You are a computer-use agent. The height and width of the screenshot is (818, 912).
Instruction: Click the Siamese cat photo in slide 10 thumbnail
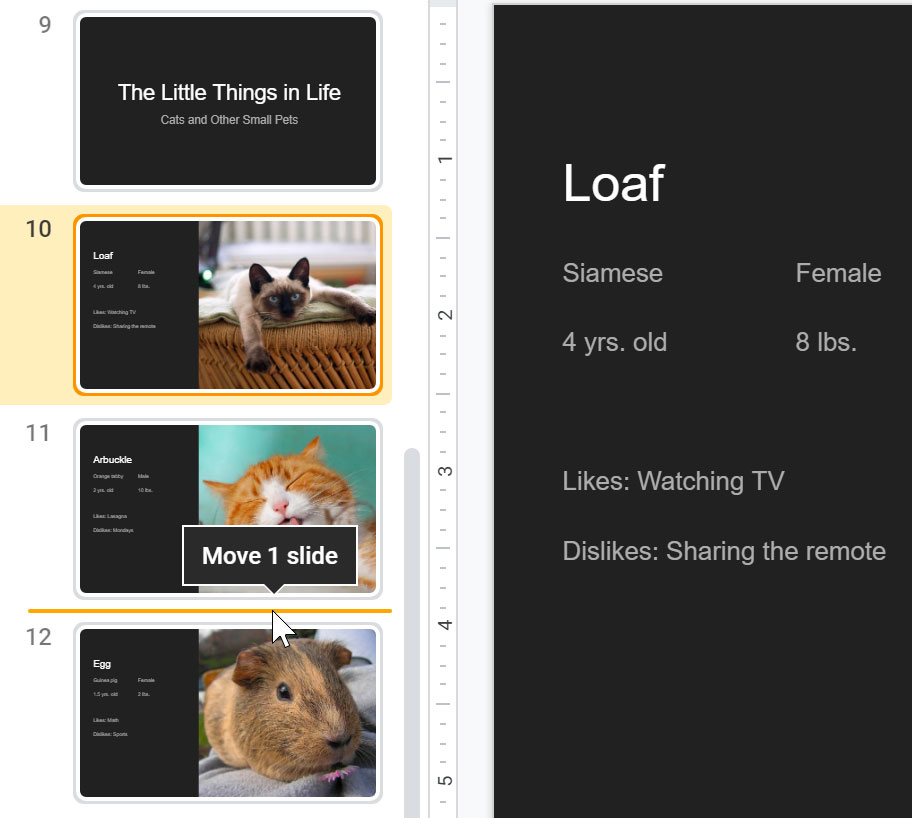[288, 304]
